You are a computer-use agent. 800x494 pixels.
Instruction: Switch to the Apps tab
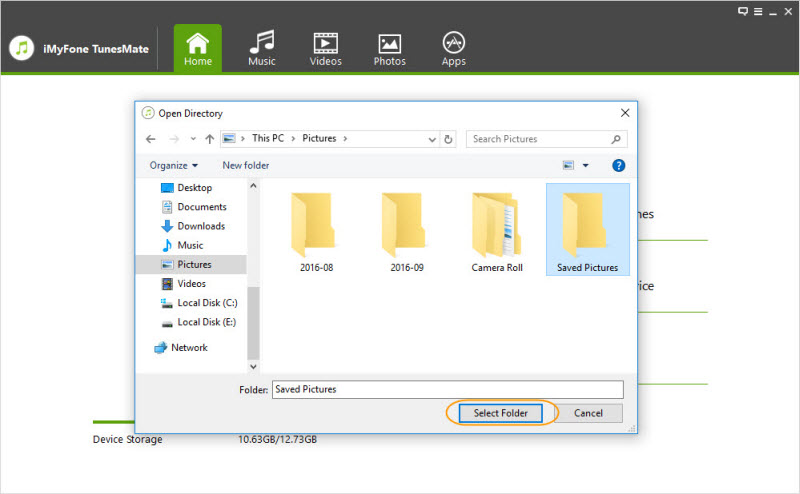tap(454, 48)
